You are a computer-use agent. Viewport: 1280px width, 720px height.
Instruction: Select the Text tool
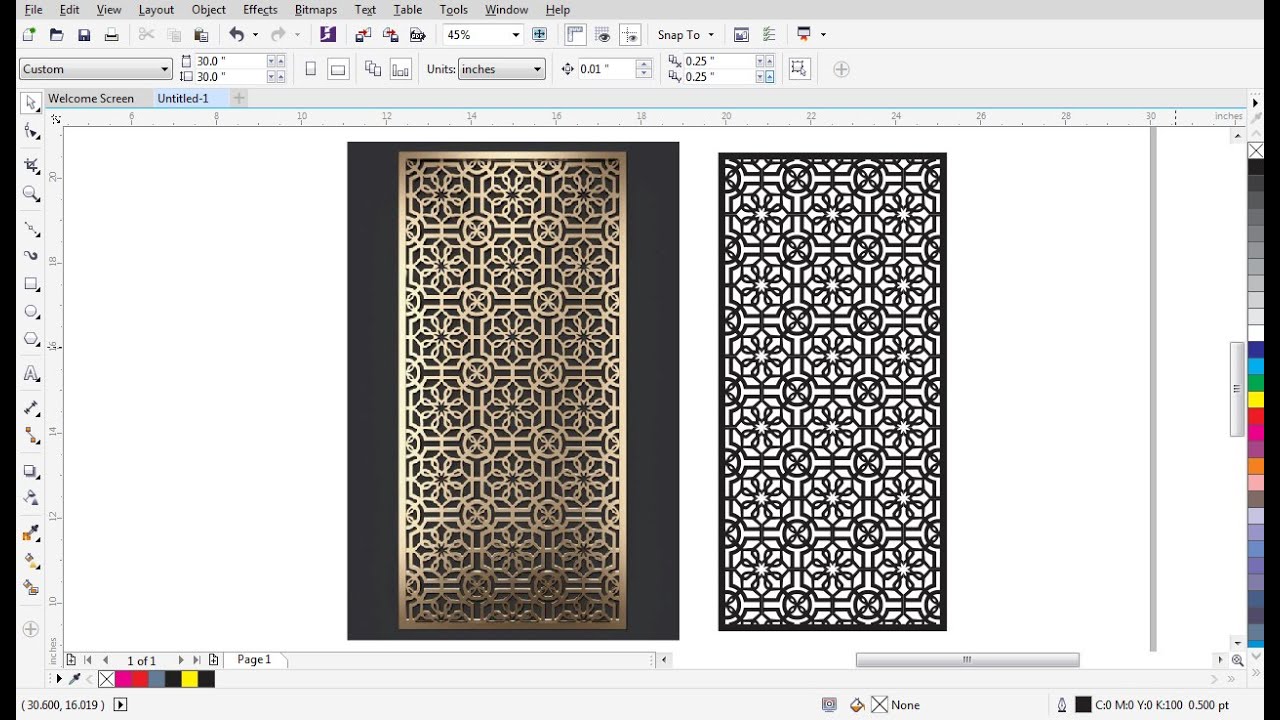coord(31,374)
